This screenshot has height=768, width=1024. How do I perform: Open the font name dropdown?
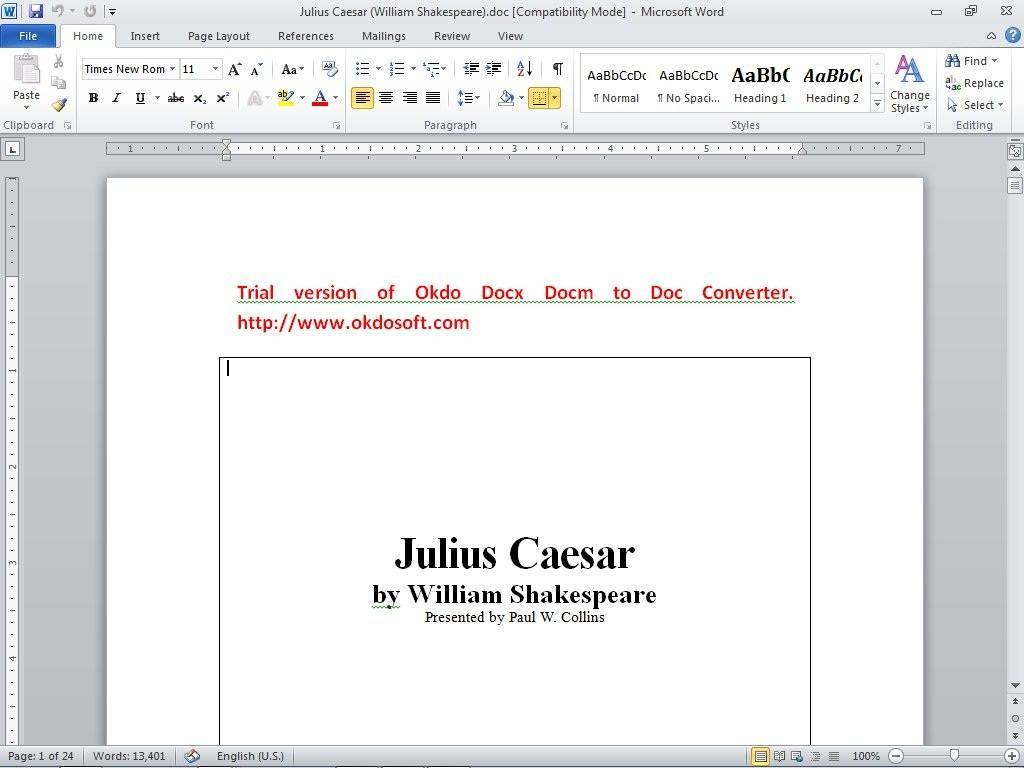click(172, 69)
